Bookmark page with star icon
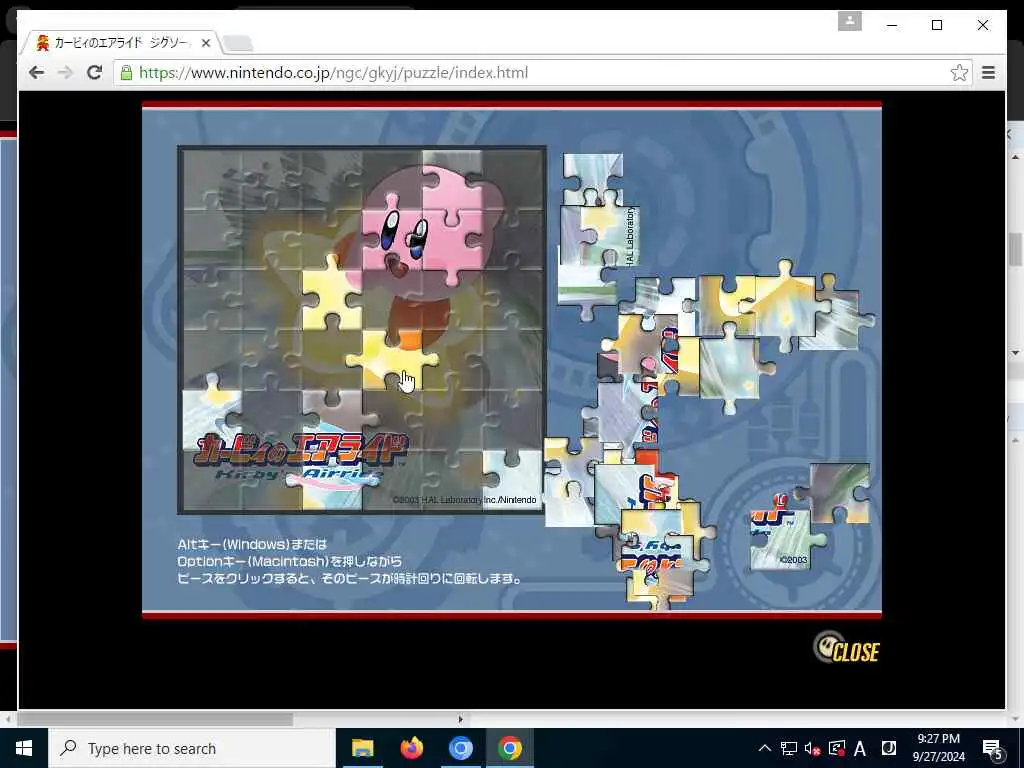The height and width of the screenshot is (768, 1024). pos(959,72)
